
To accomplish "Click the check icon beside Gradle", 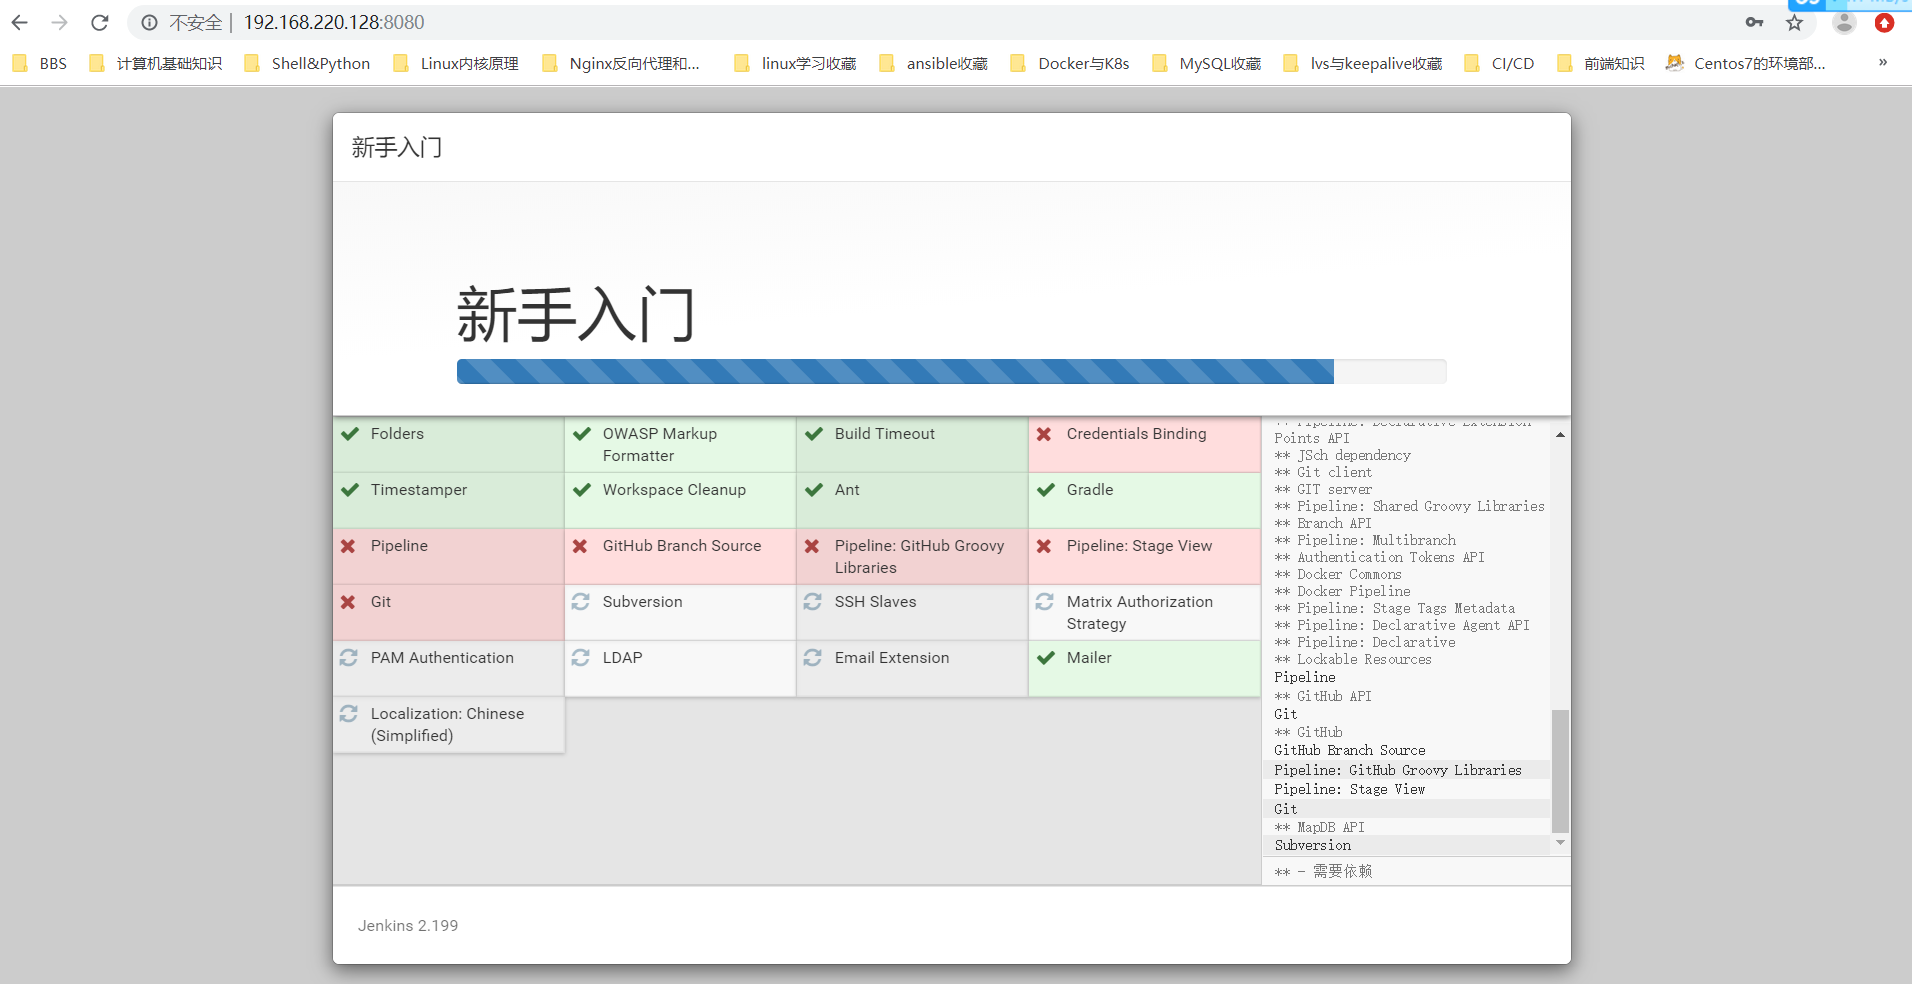I will [x=1046, y=490].
